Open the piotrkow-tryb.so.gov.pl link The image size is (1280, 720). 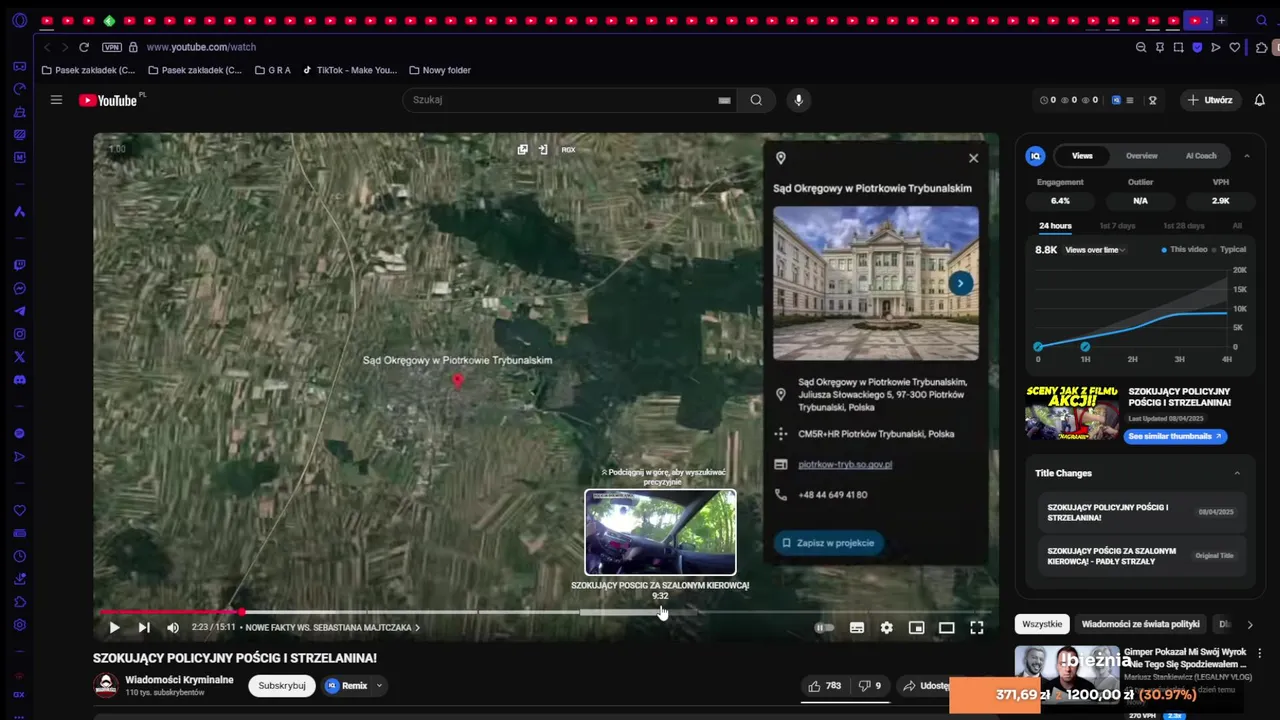845,464
